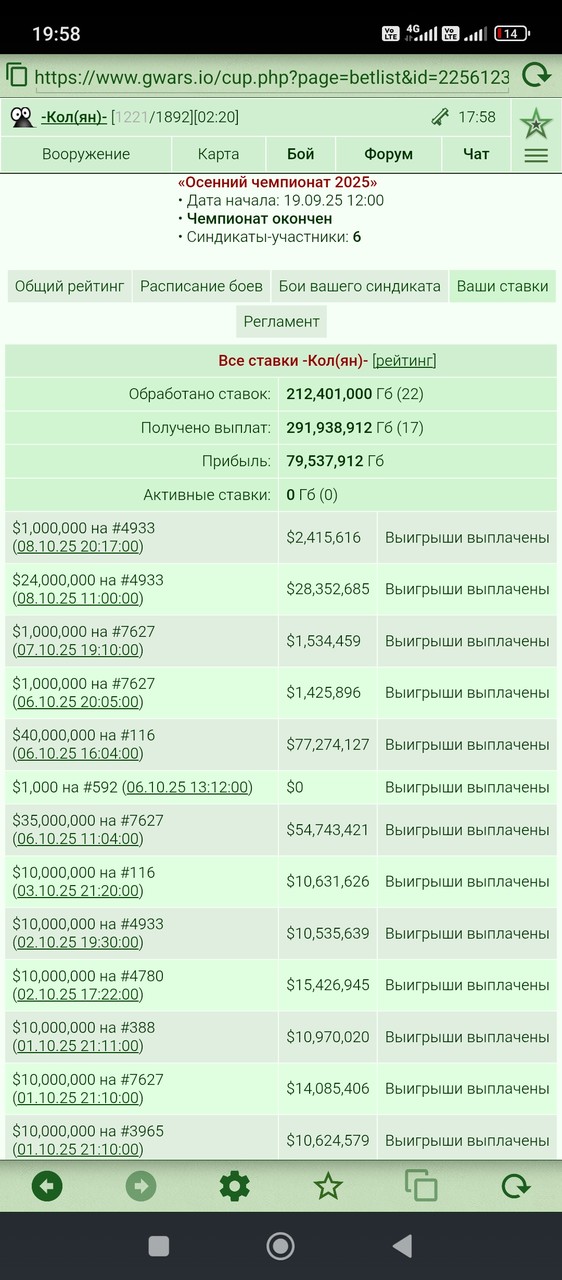Switch to the Общий рейтинг tab
The image size is (562, 1280).
[69, 286]
